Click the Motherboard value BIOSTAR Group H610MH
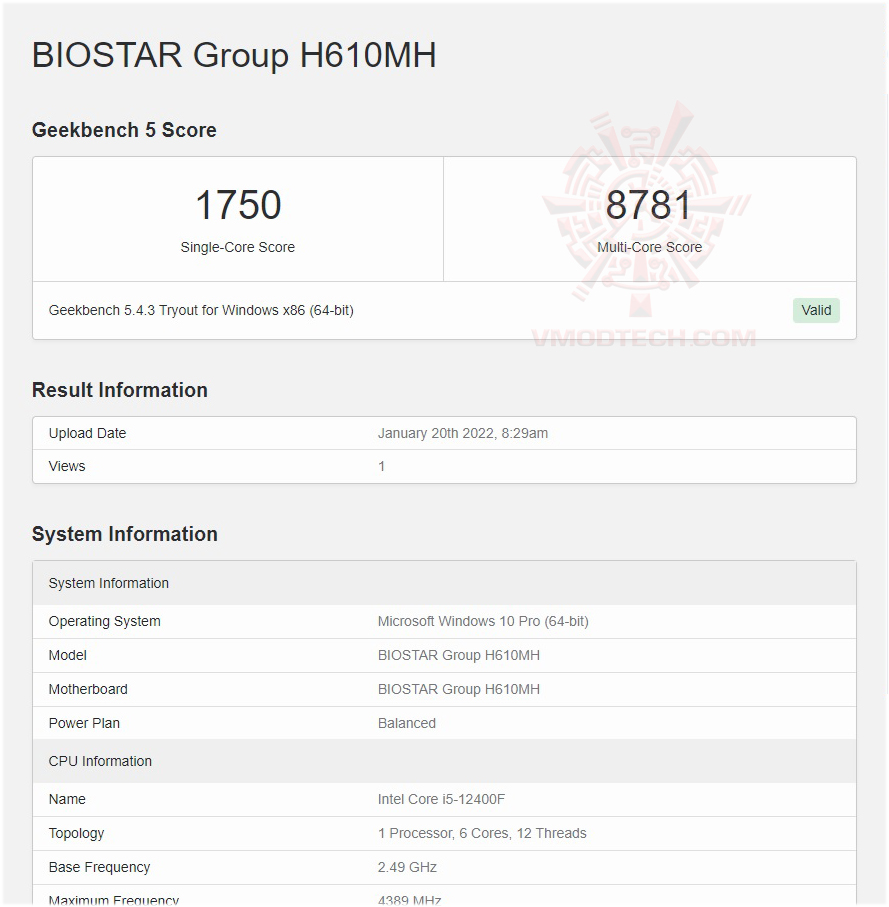Image resolution: width=889 pixels, height=907 pixels. (x=459, y=690)
